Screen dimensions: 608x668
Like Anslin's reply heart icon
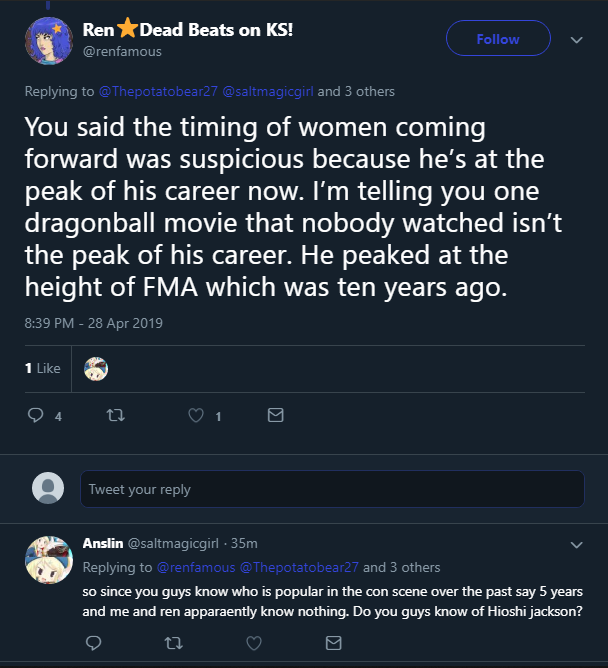click(x=254, y=643)
